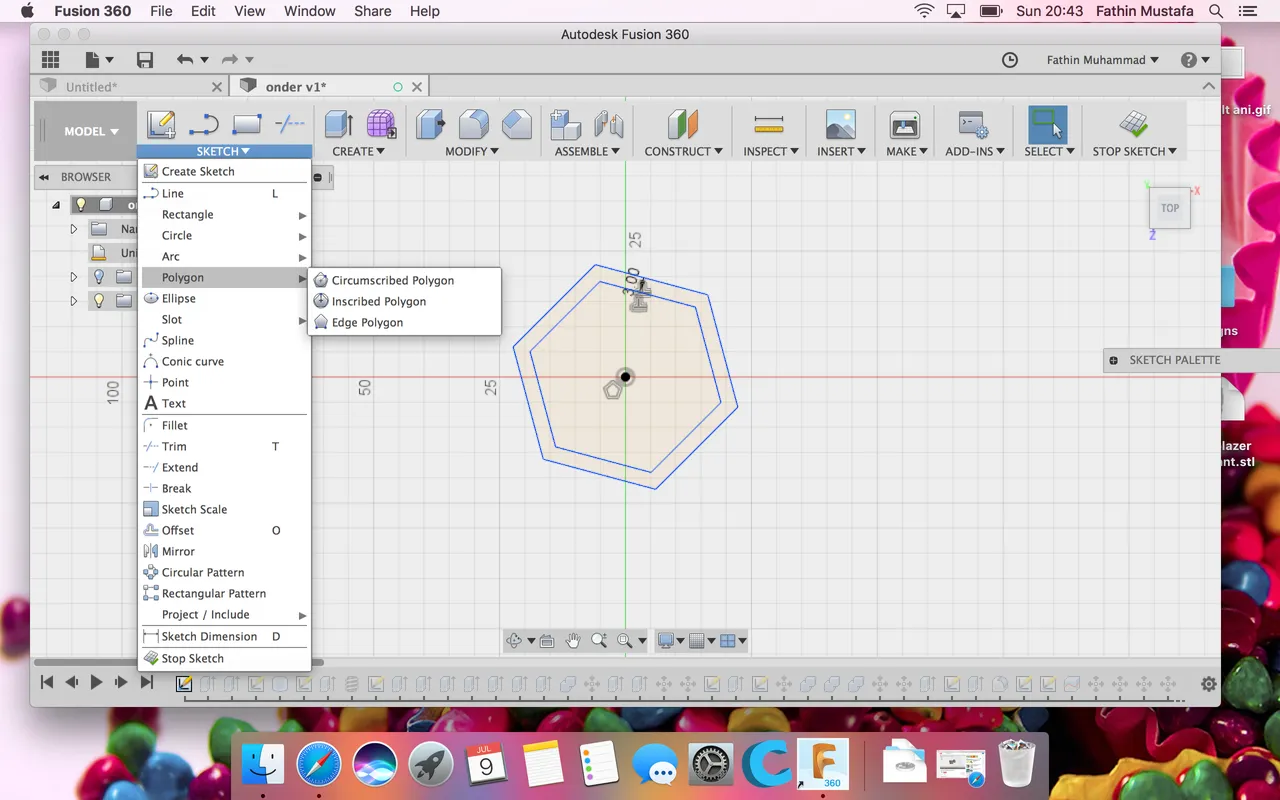
Task: Click the Offset Plane CONSTRUCT icon
Action: pyautogui.click(x=683, y=125)
